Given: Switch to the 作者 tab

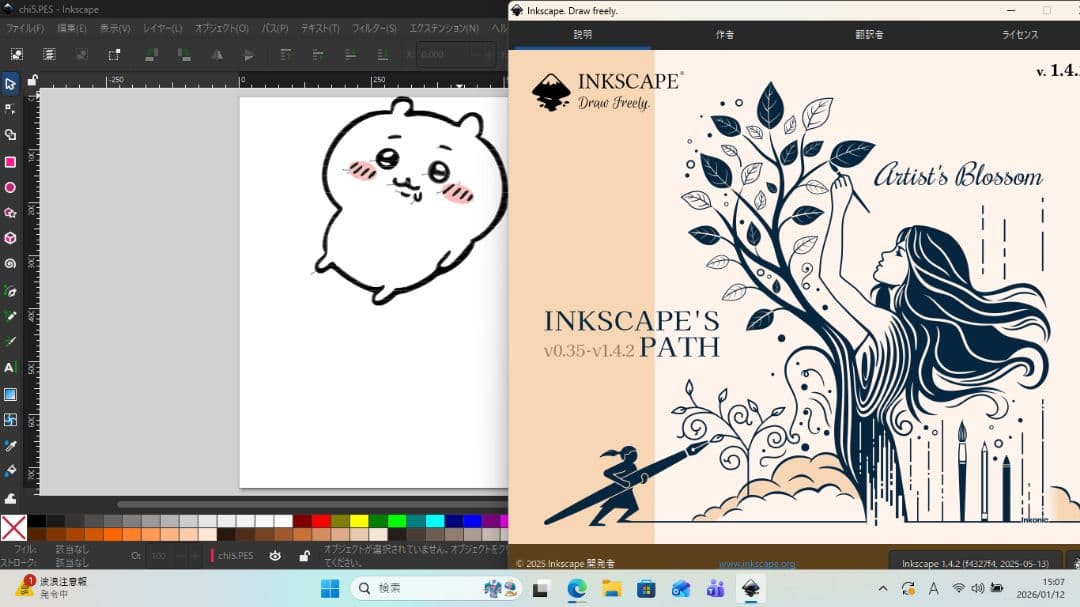Looking at the screenshot, I should [725, 35].
